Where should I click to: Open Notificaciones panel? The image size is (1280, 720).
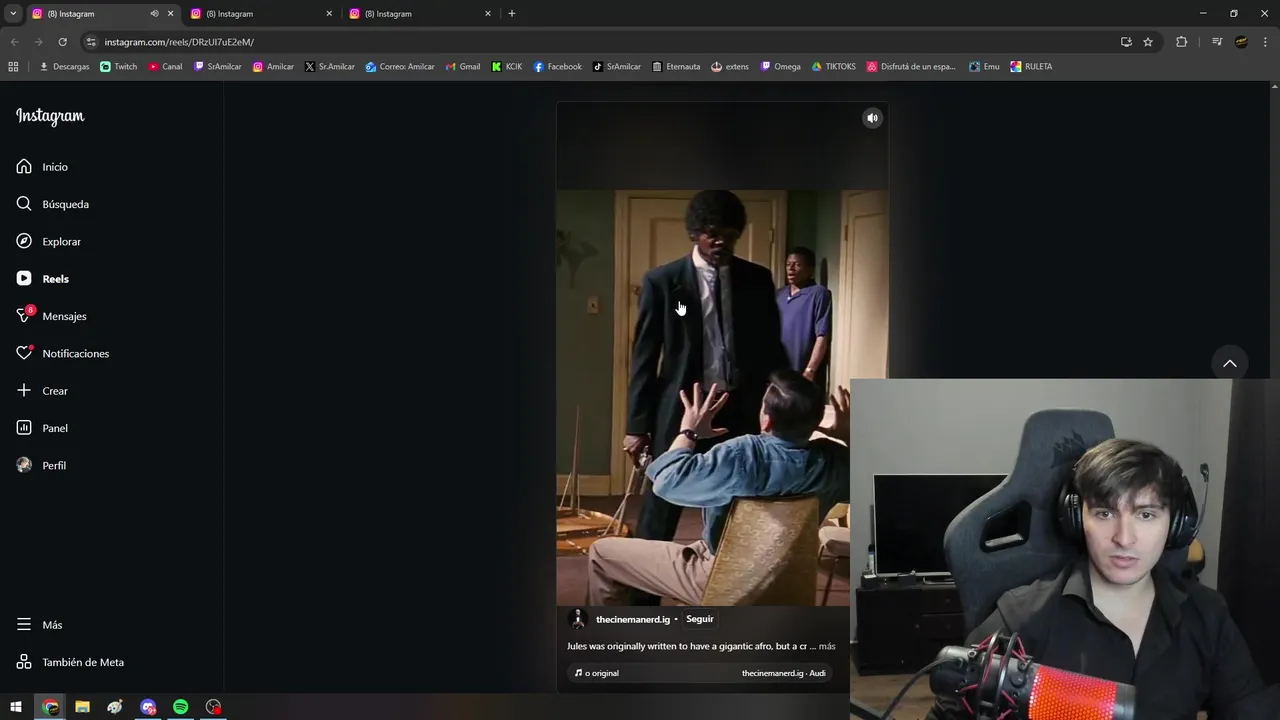(62, 353)
